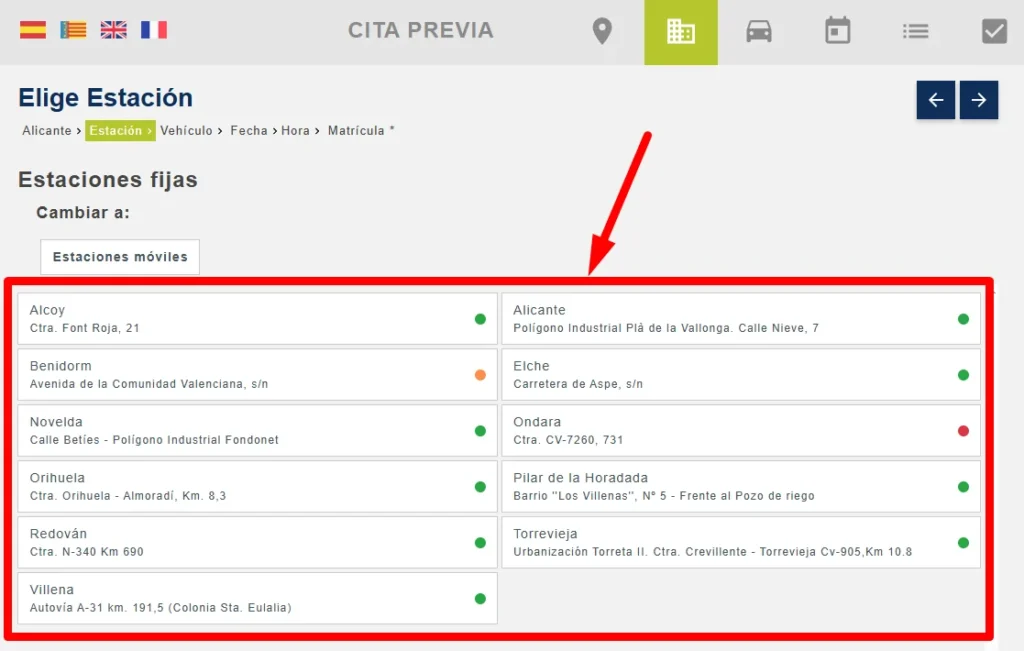Screen dimensions: 1024x651
Task: Go back with the left arrow button
Action: click(936, 100)
